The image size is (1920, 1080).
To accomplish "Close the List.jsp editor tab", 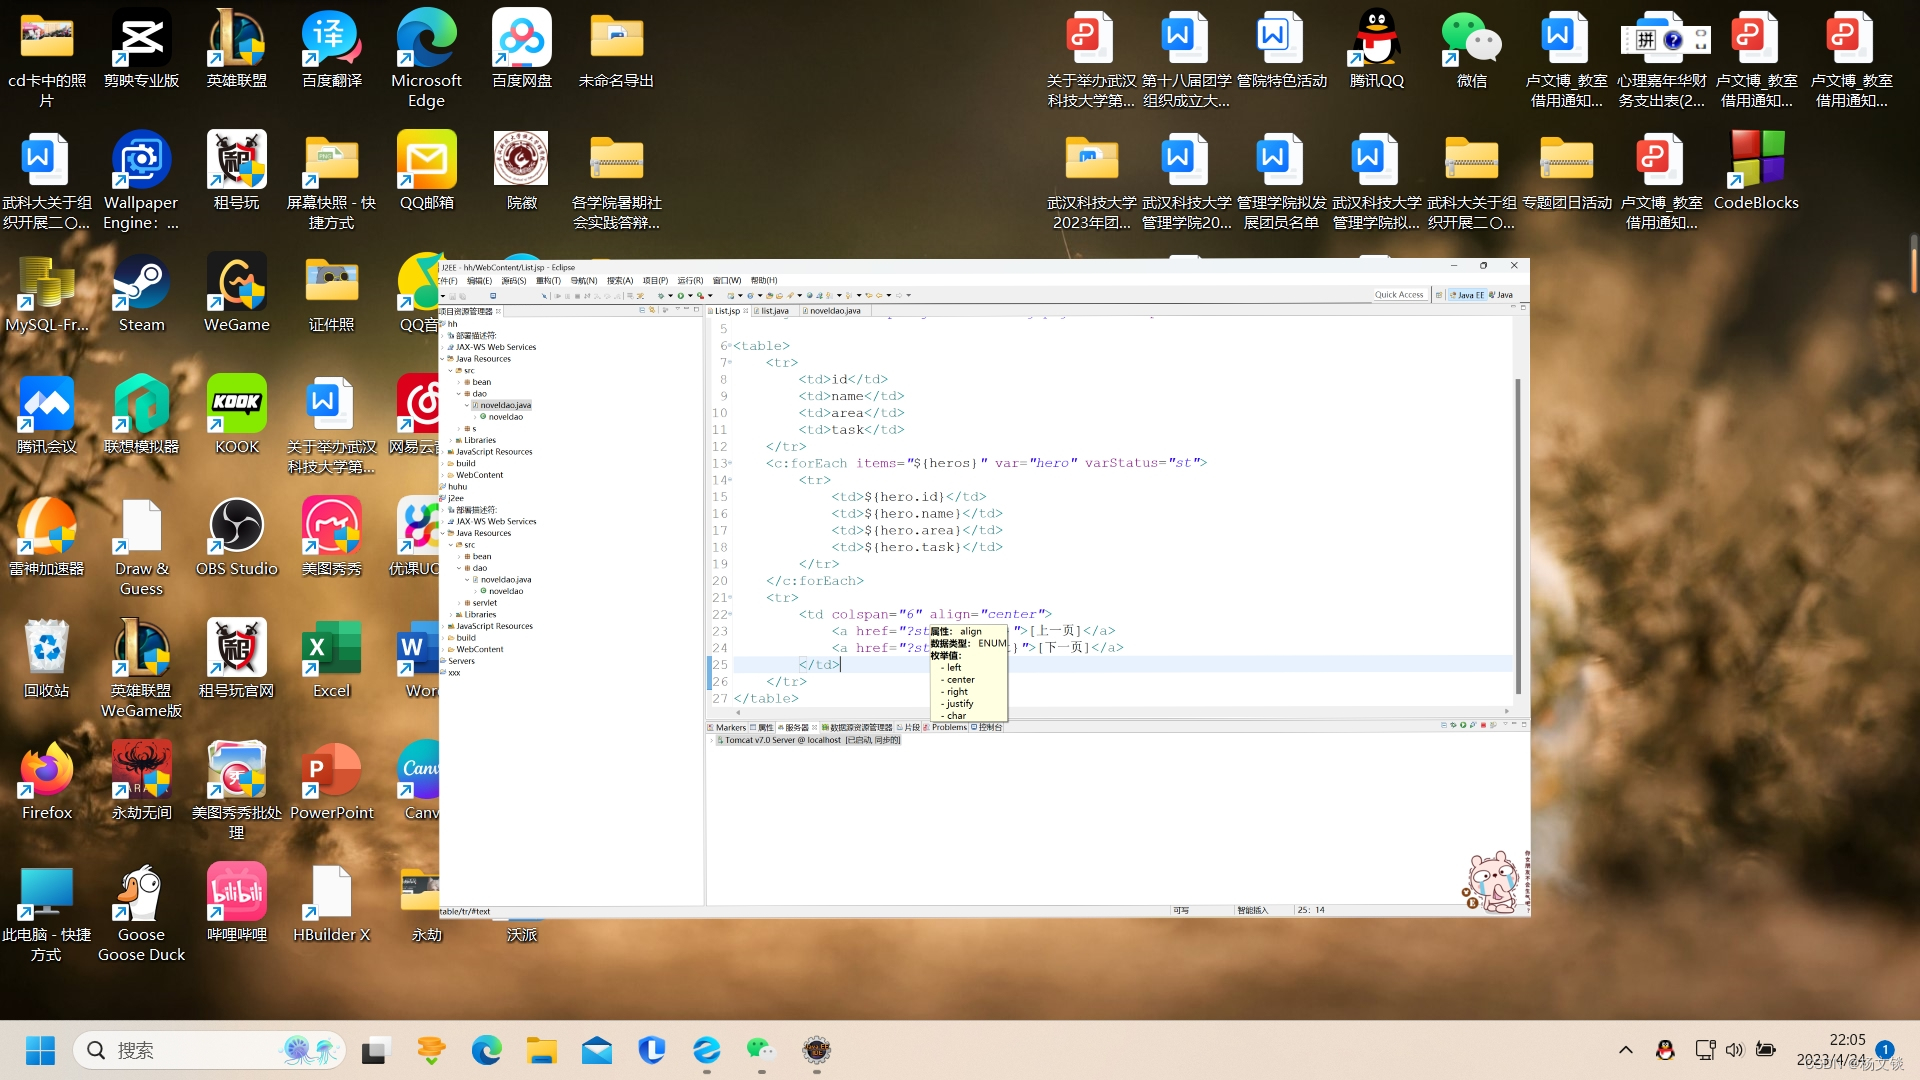I will pyautogui.click(x=746, y=311).
